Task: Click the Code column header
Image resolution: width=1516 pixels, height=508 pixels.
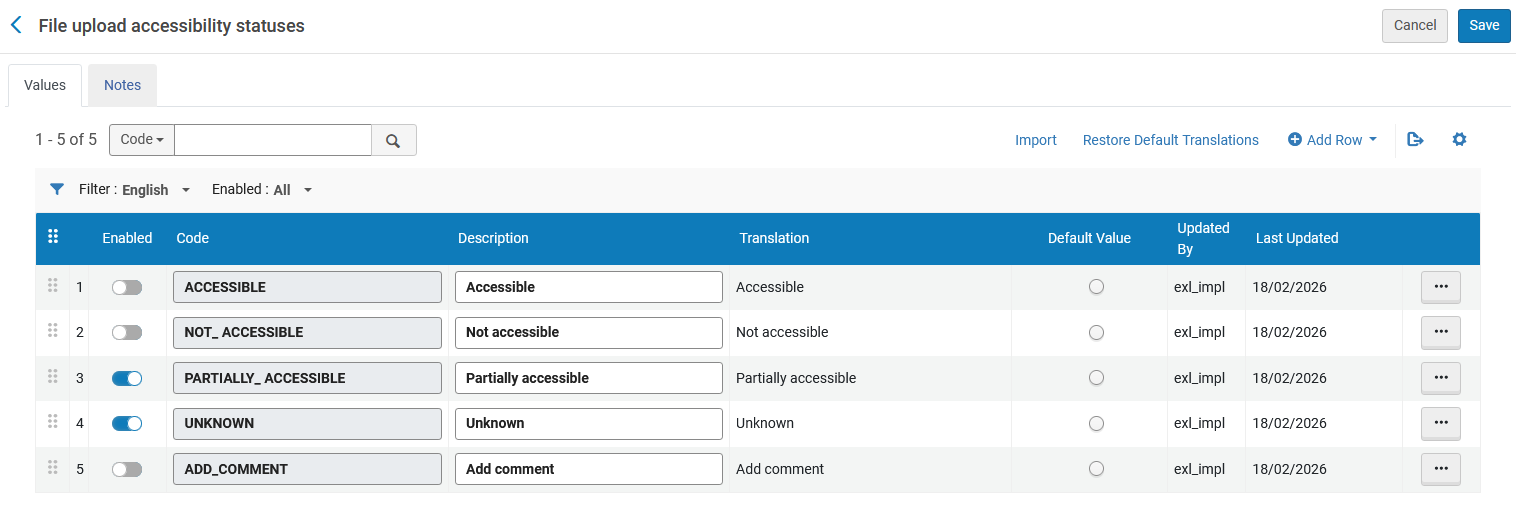Action: pos(193,238)
